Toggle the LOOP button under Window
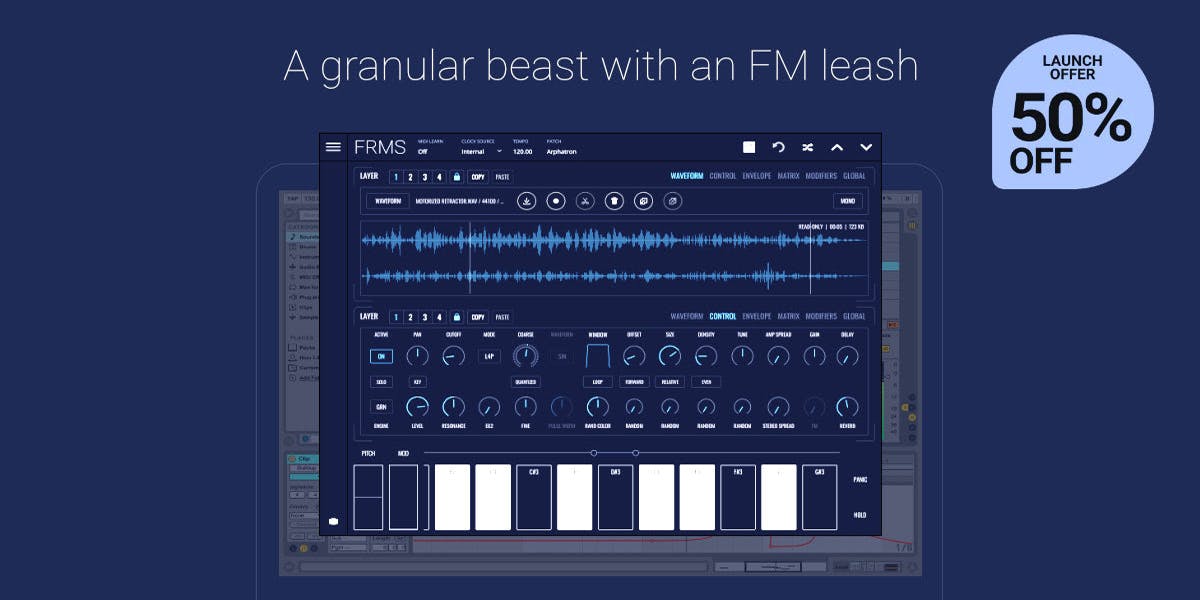The height and width of the screenshot is (600, 1200). point(598,382)
